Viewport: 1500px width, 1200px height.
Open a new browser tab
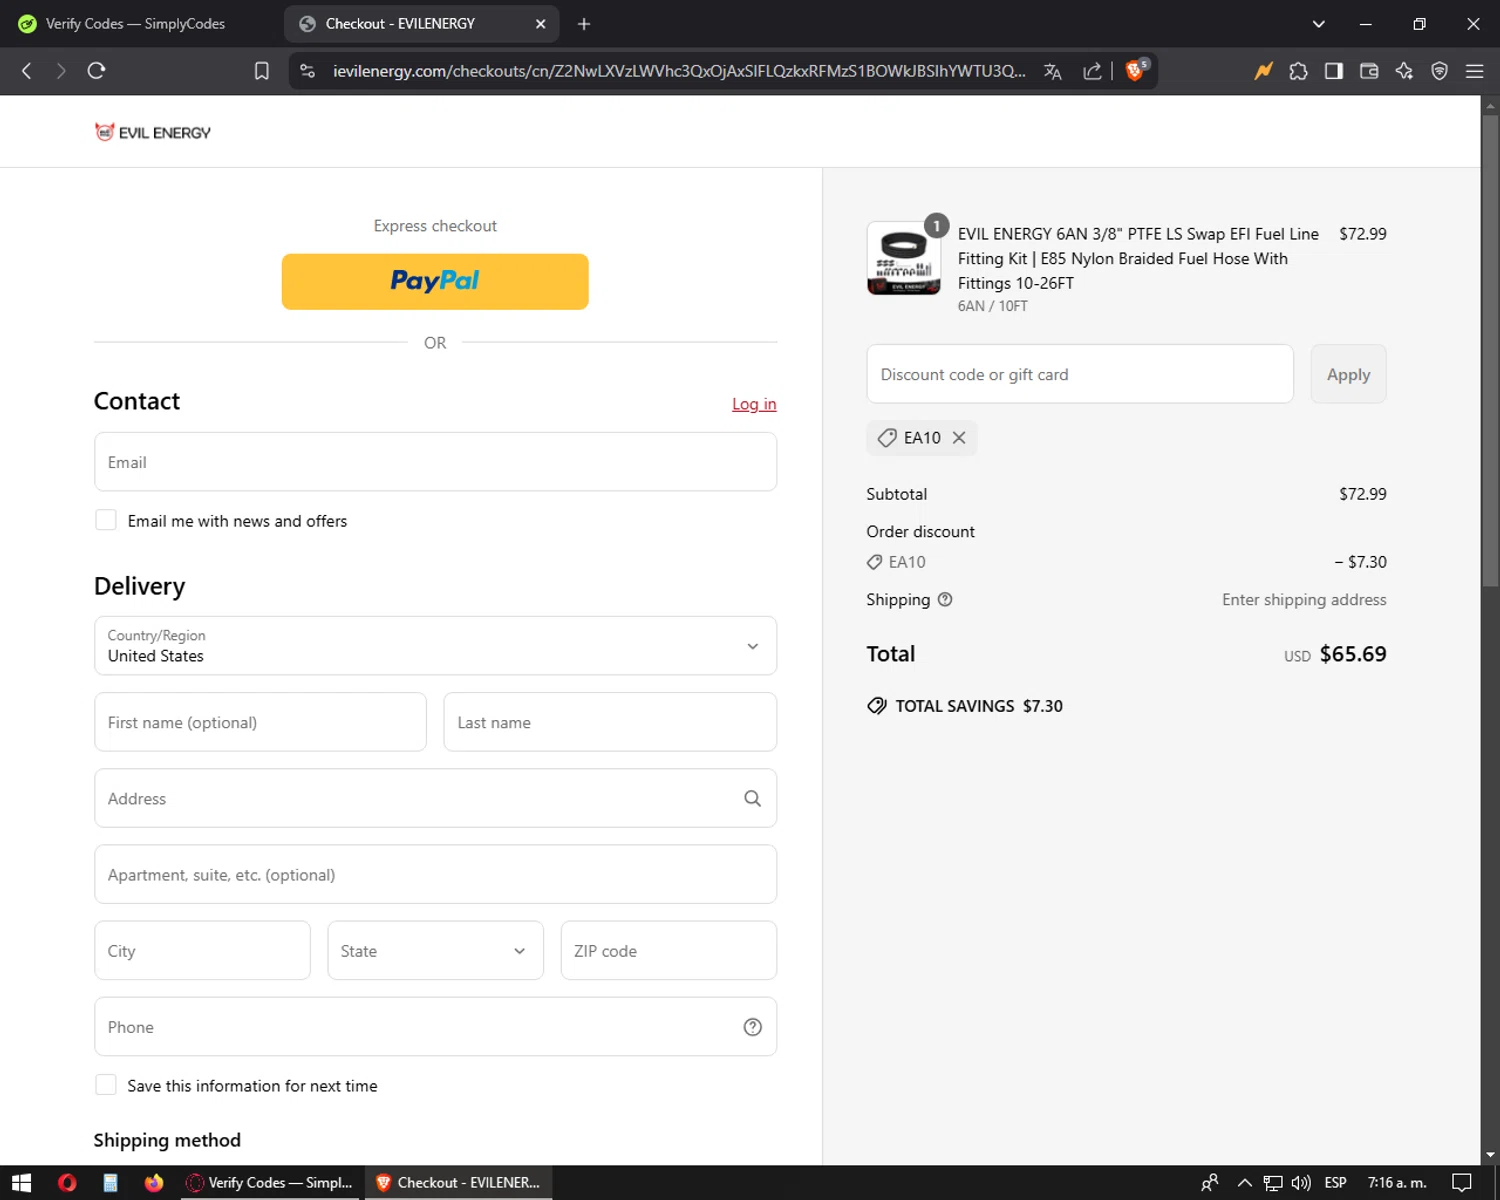(x=584, y=24)
